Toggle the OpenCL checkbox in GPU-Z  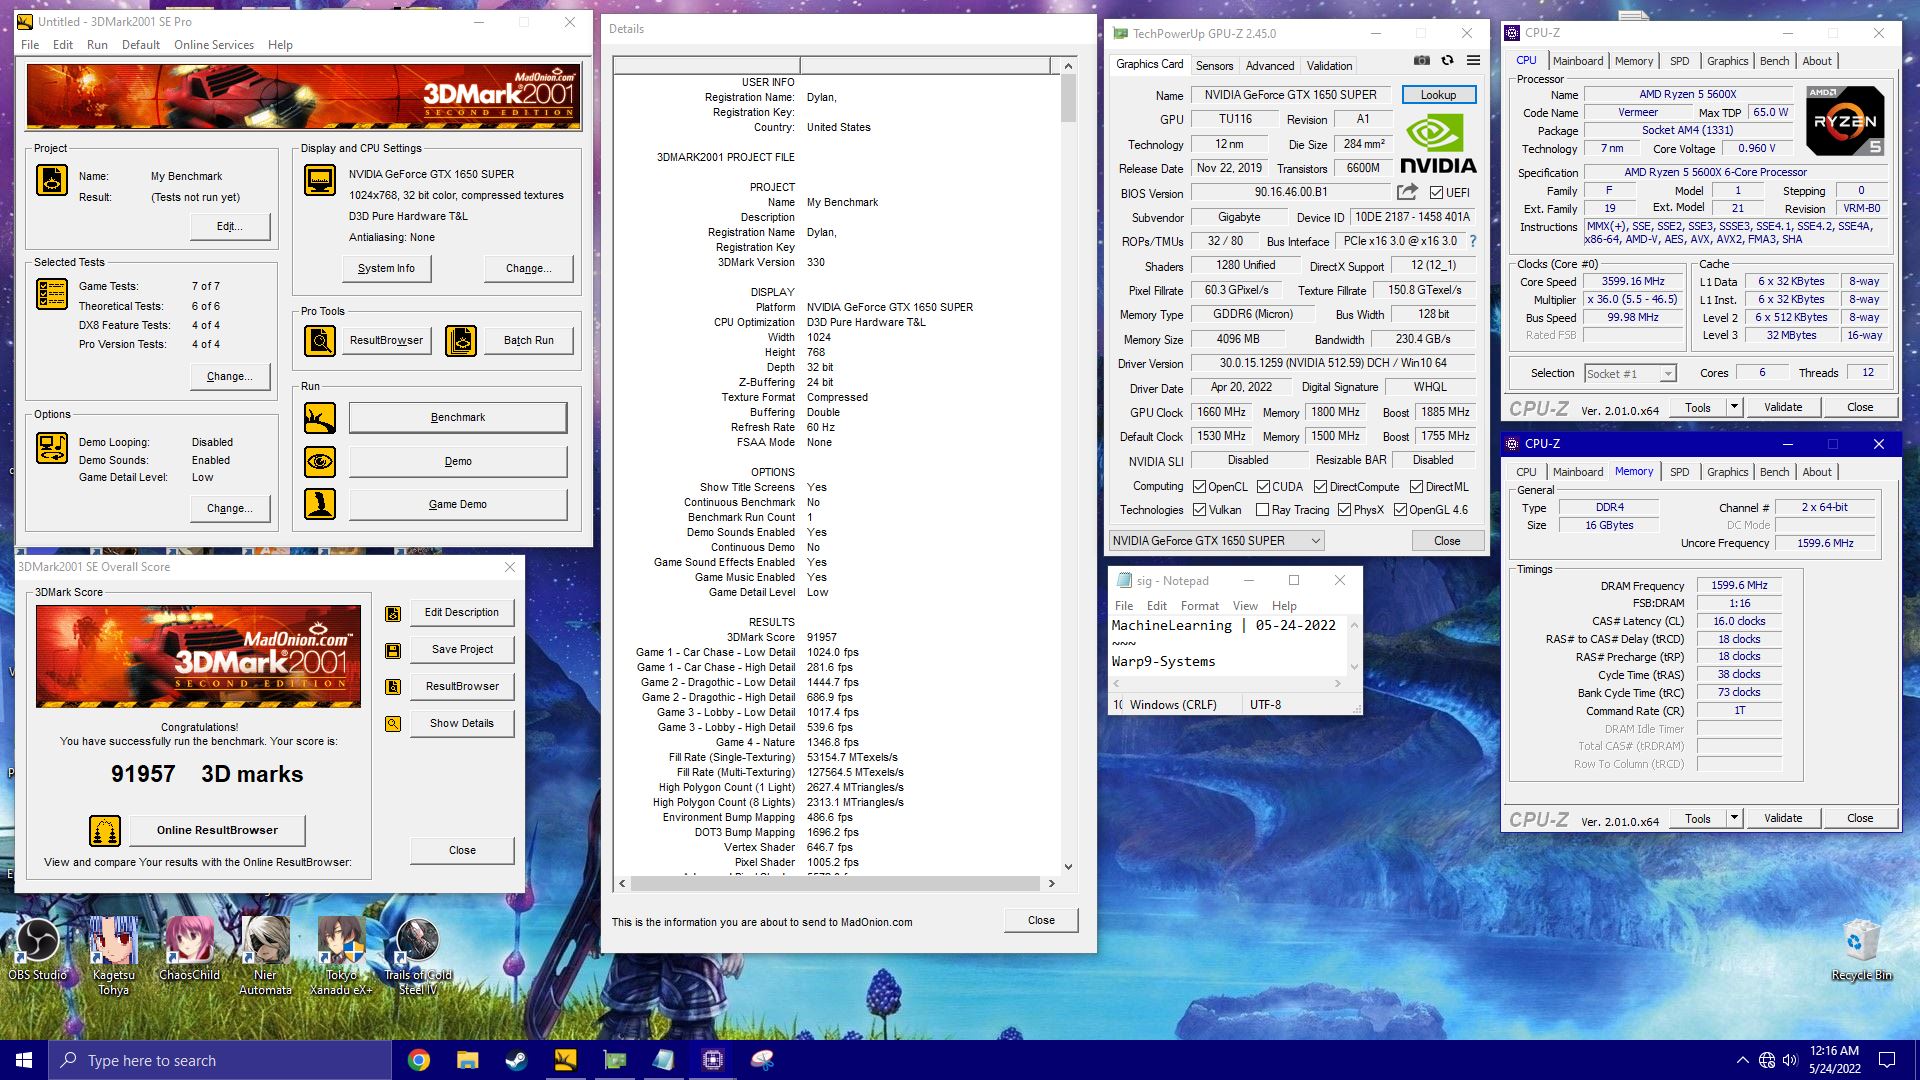coord(1199,487)
